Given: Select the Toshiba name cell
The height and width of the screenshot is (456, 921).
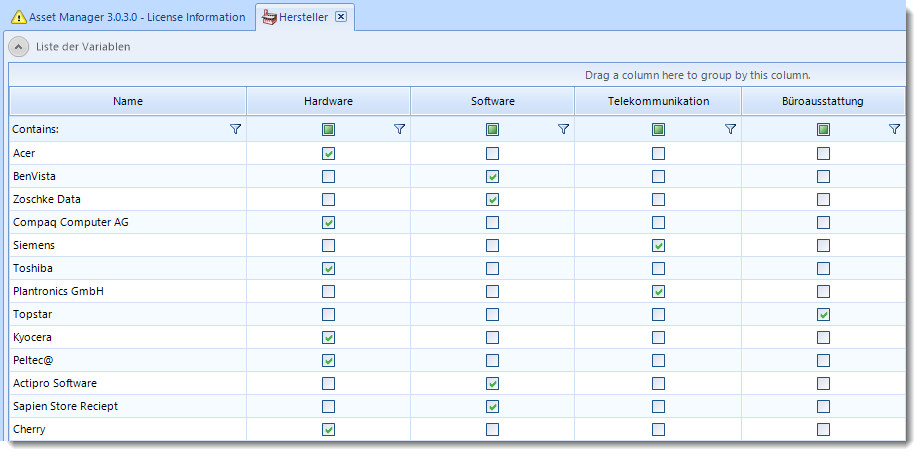Looking at the screenshot, I should [127, 268].
